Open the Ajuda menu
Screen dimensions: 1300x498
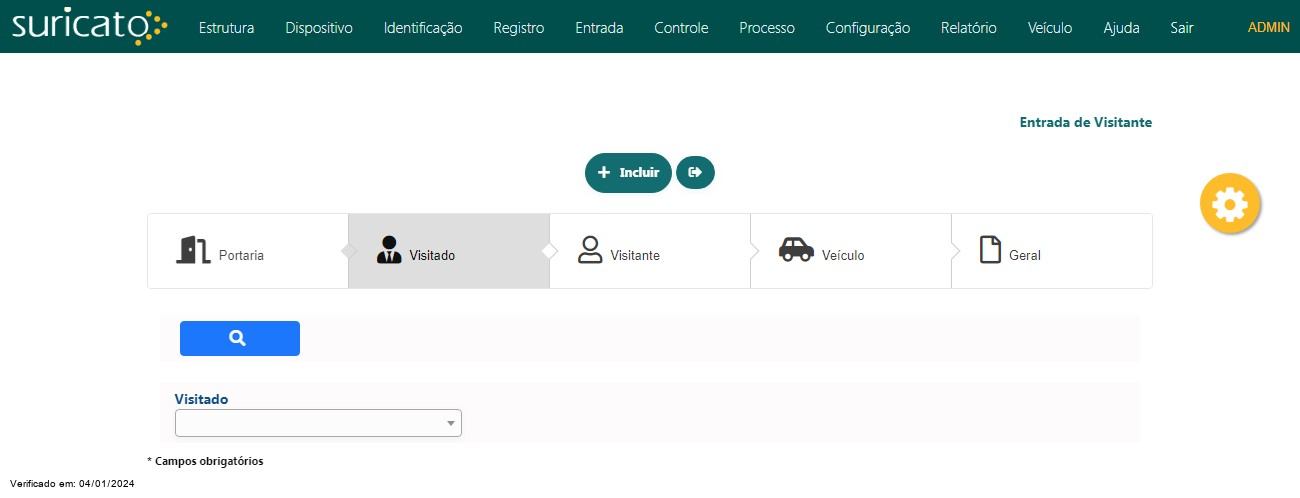coord(1121,28)
